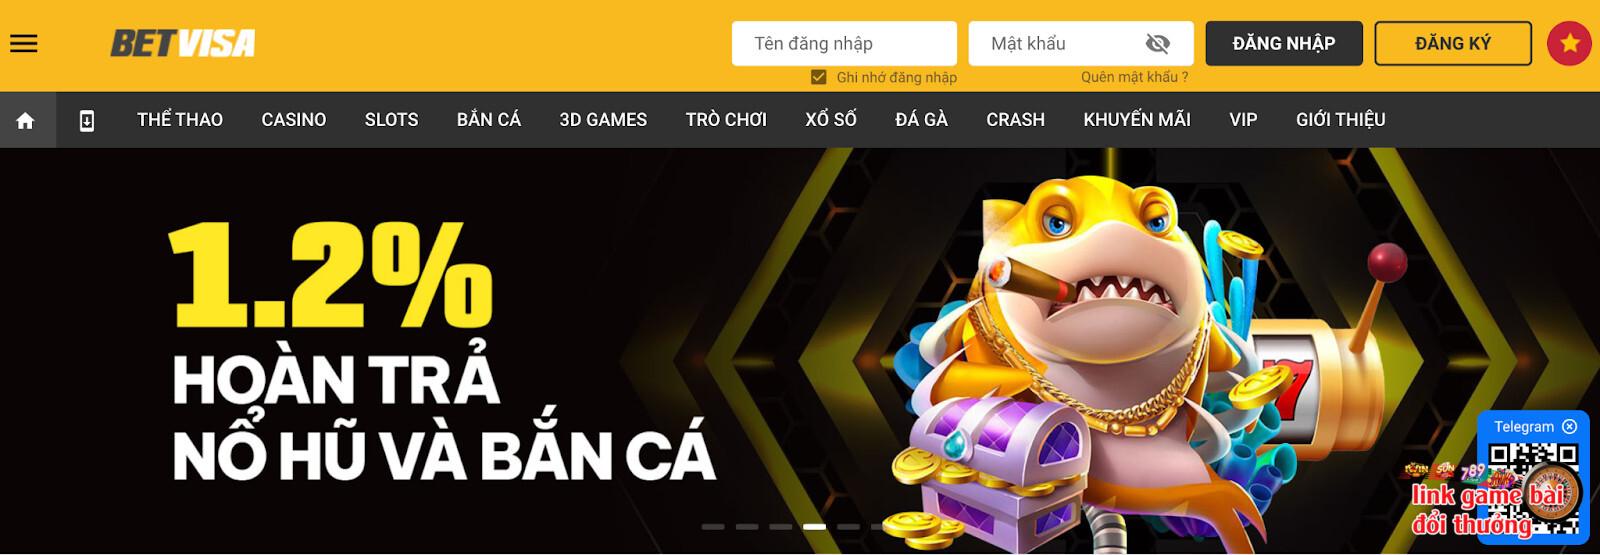Go to home via house icon
Screen dimensions: 1600x555
pyautogui.click(x=26, y=121)
